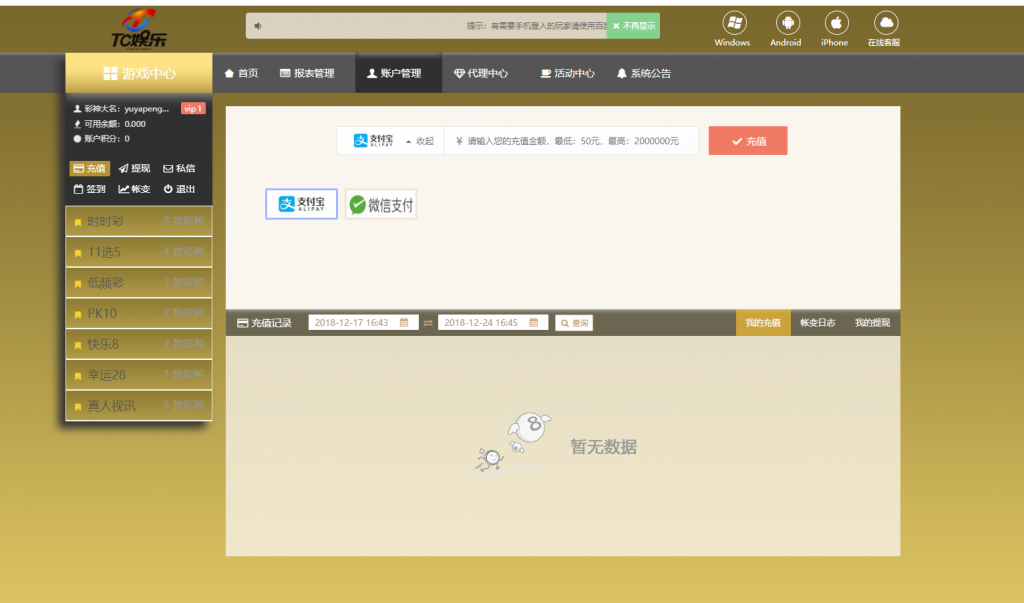Open the iPhone app download icon
This screenshot has height=603, width=1024.
tap(835, 24)
